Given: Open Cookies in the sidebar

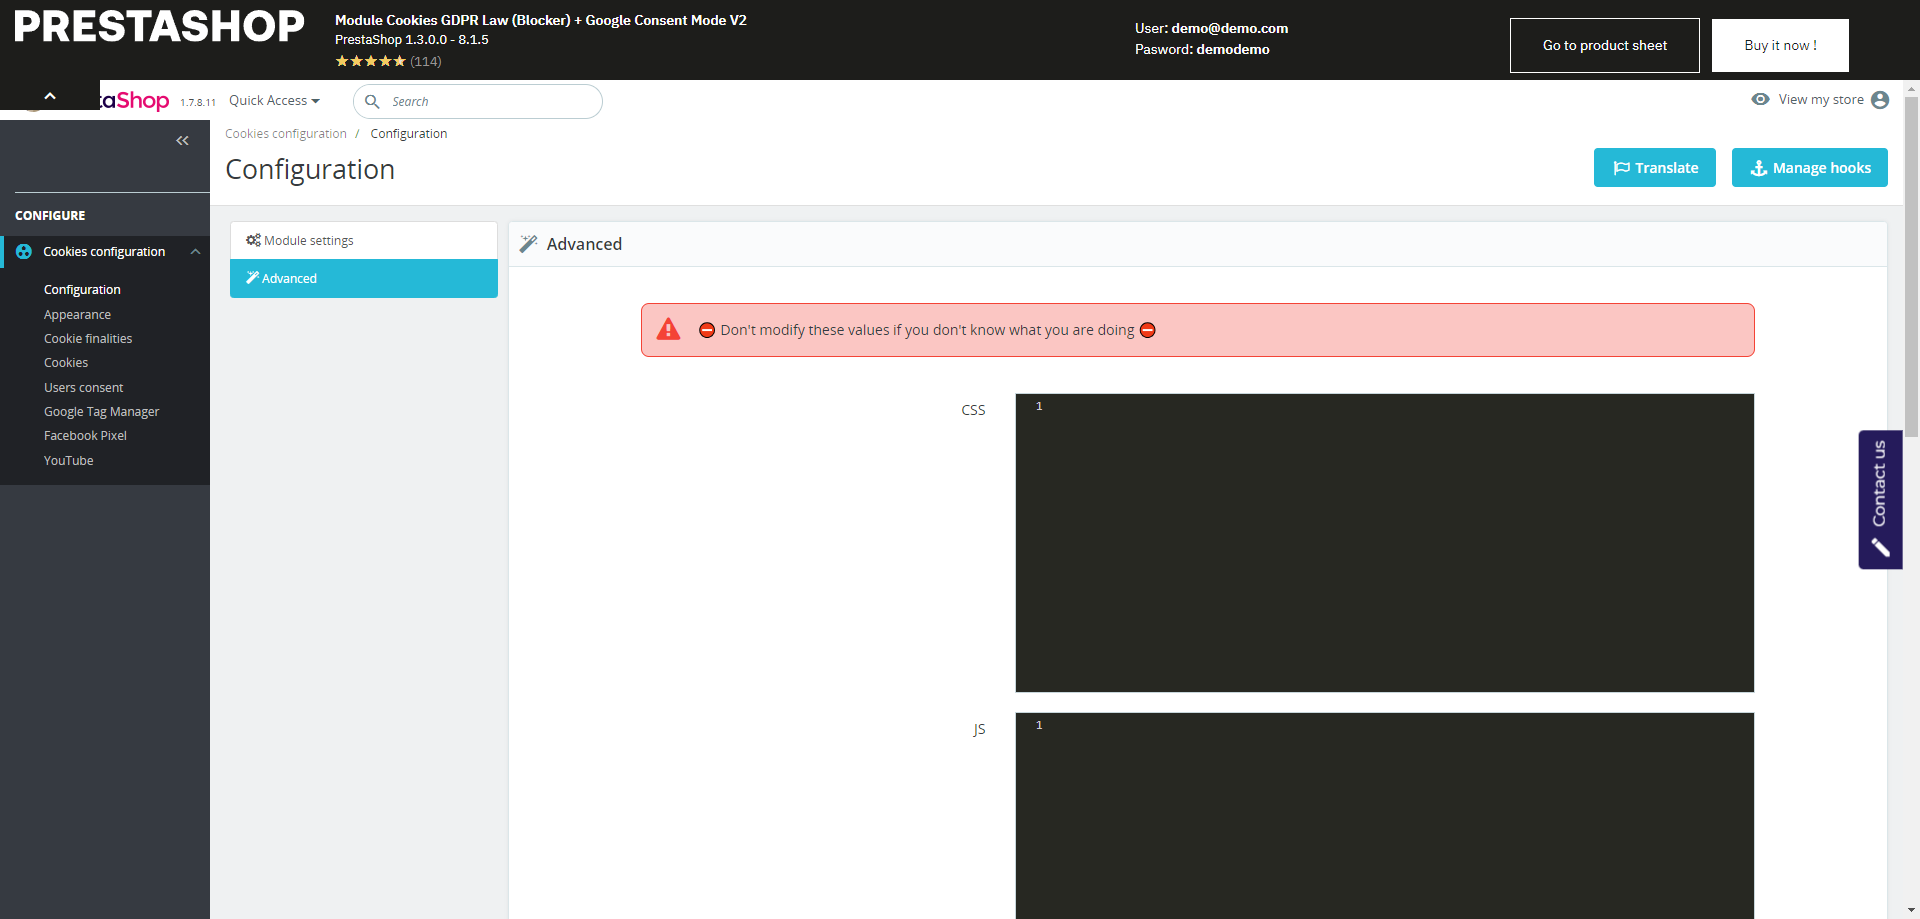Looking at the screenshot, I should tap(66, 363).
